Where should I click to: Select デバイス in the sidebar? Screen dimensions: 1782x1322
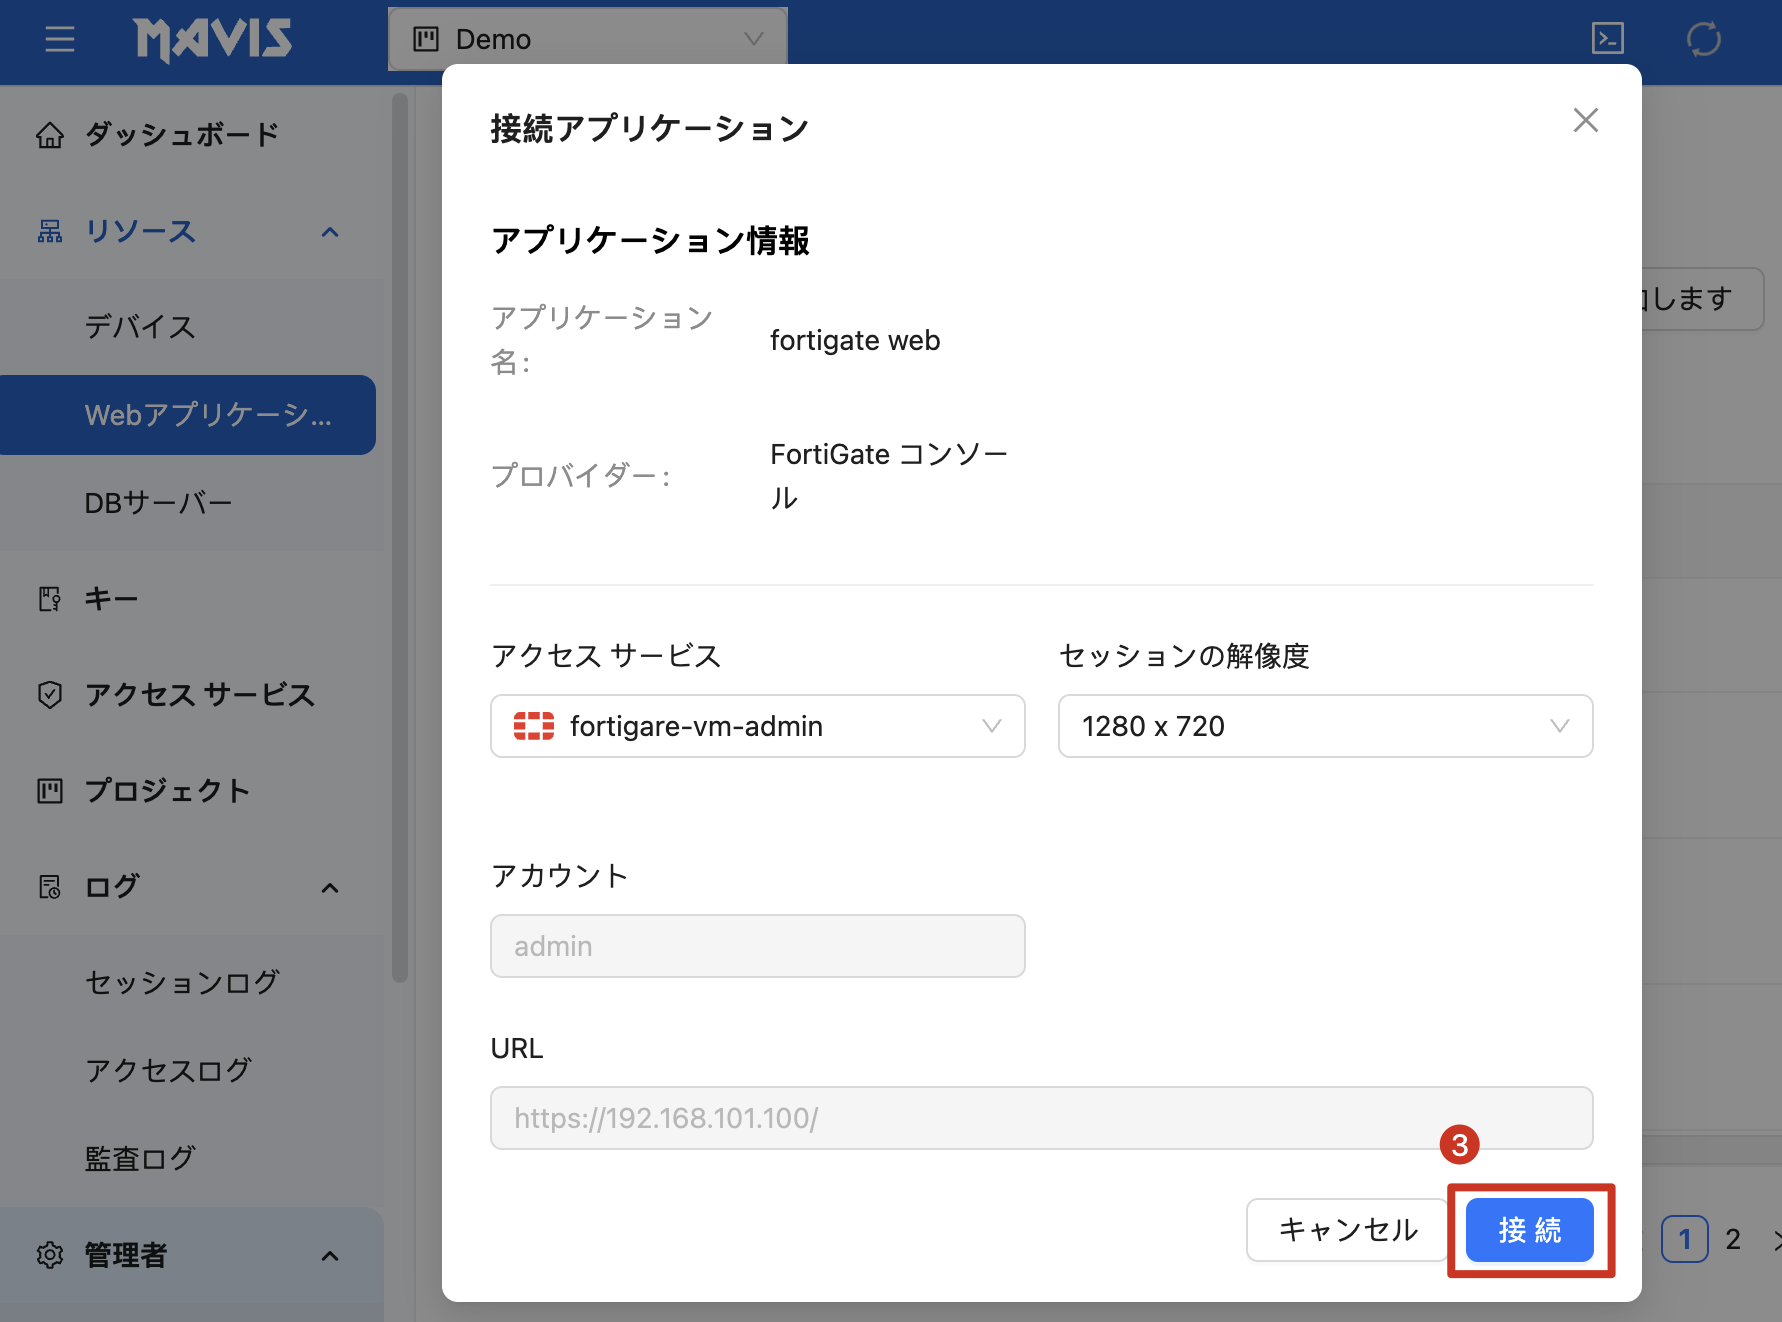140,326
